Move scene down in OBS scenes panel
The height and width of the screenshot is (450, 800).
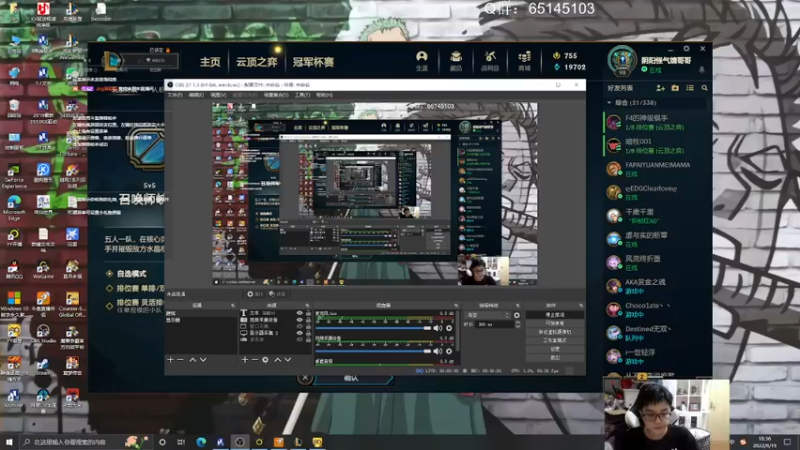203,360
